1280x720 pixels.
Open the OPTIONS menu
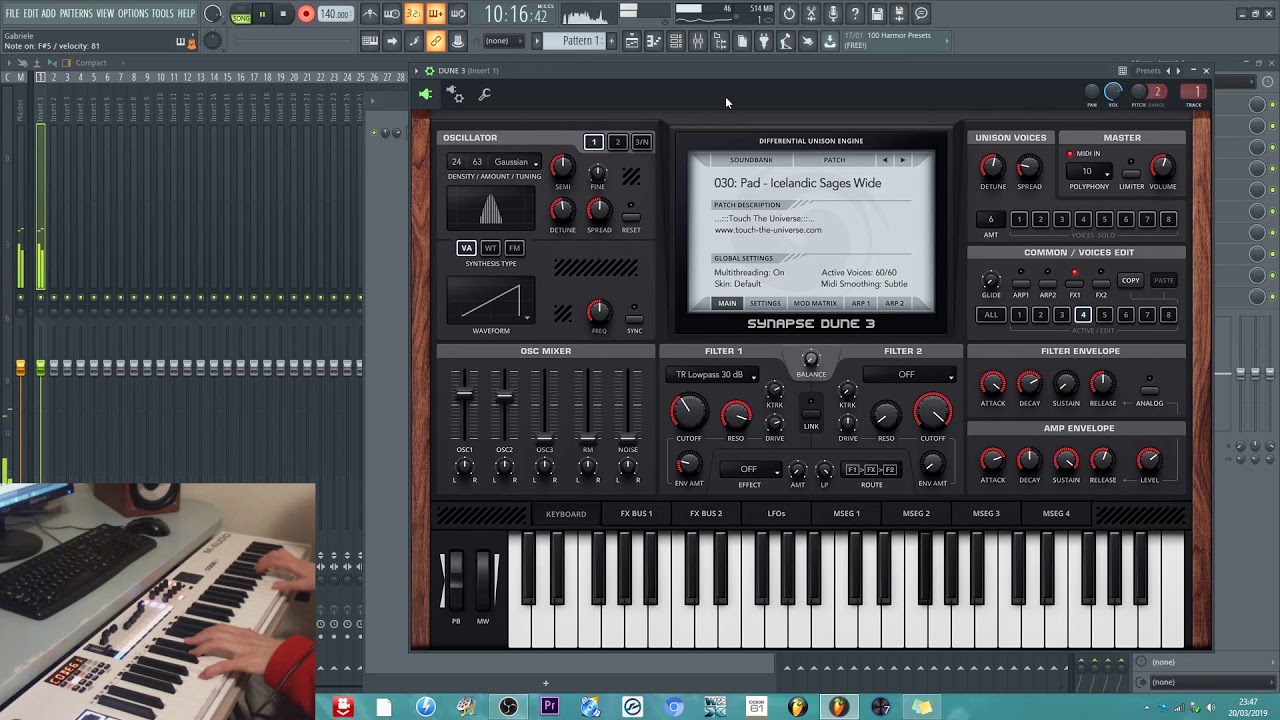coord(133,14)
